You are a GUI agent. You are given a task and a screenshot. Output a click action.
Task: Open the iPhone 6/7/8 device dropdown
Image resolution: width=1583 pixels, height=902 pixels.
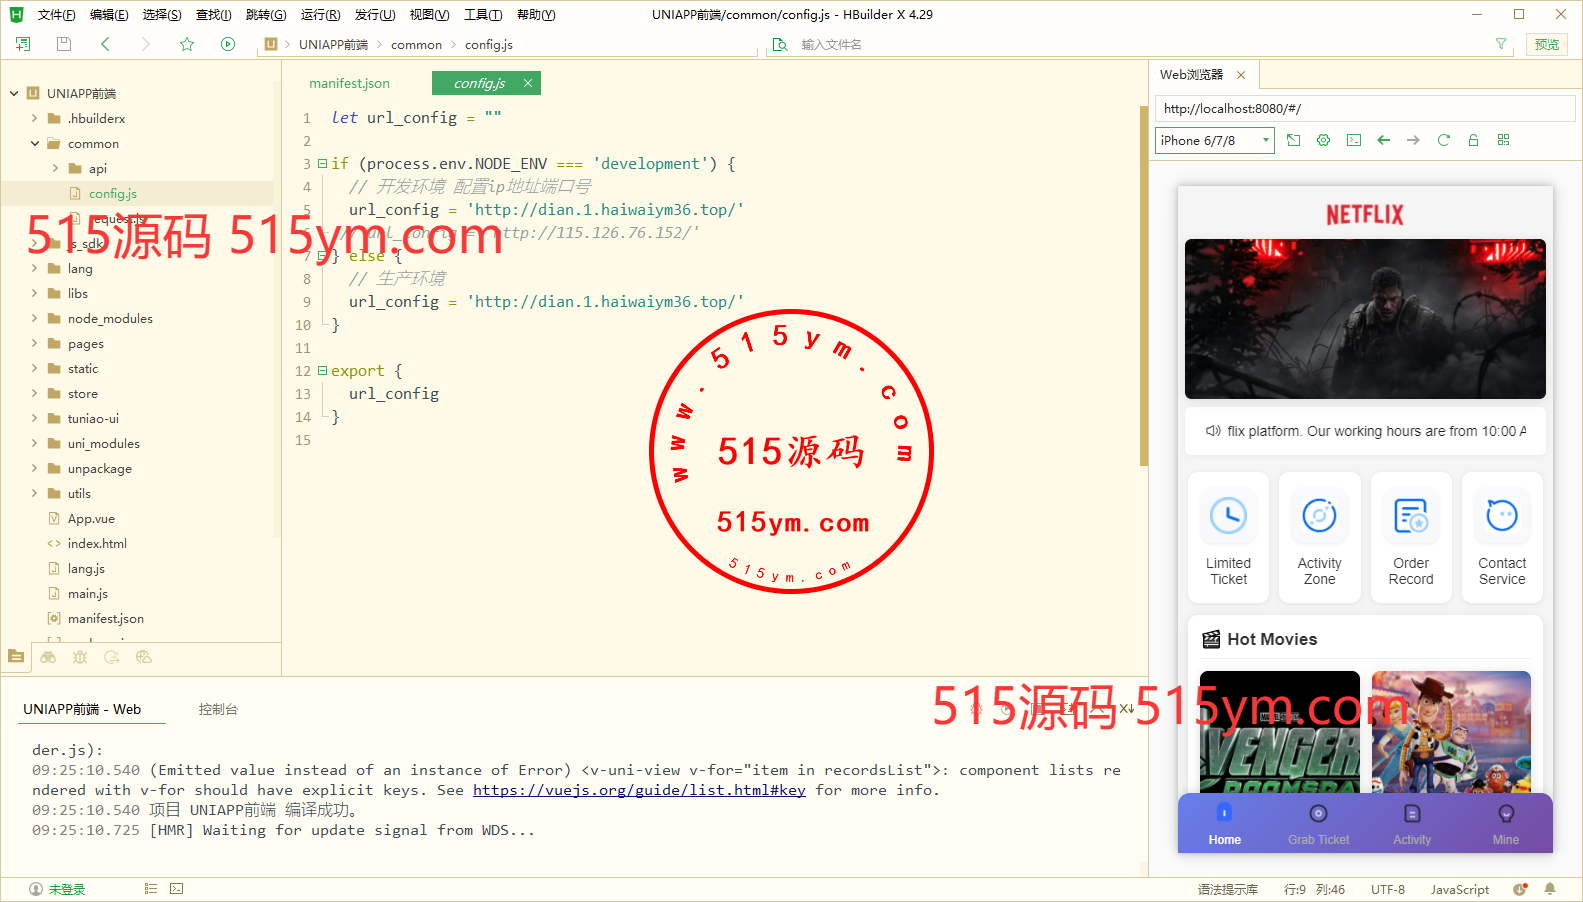(1215, 140)
